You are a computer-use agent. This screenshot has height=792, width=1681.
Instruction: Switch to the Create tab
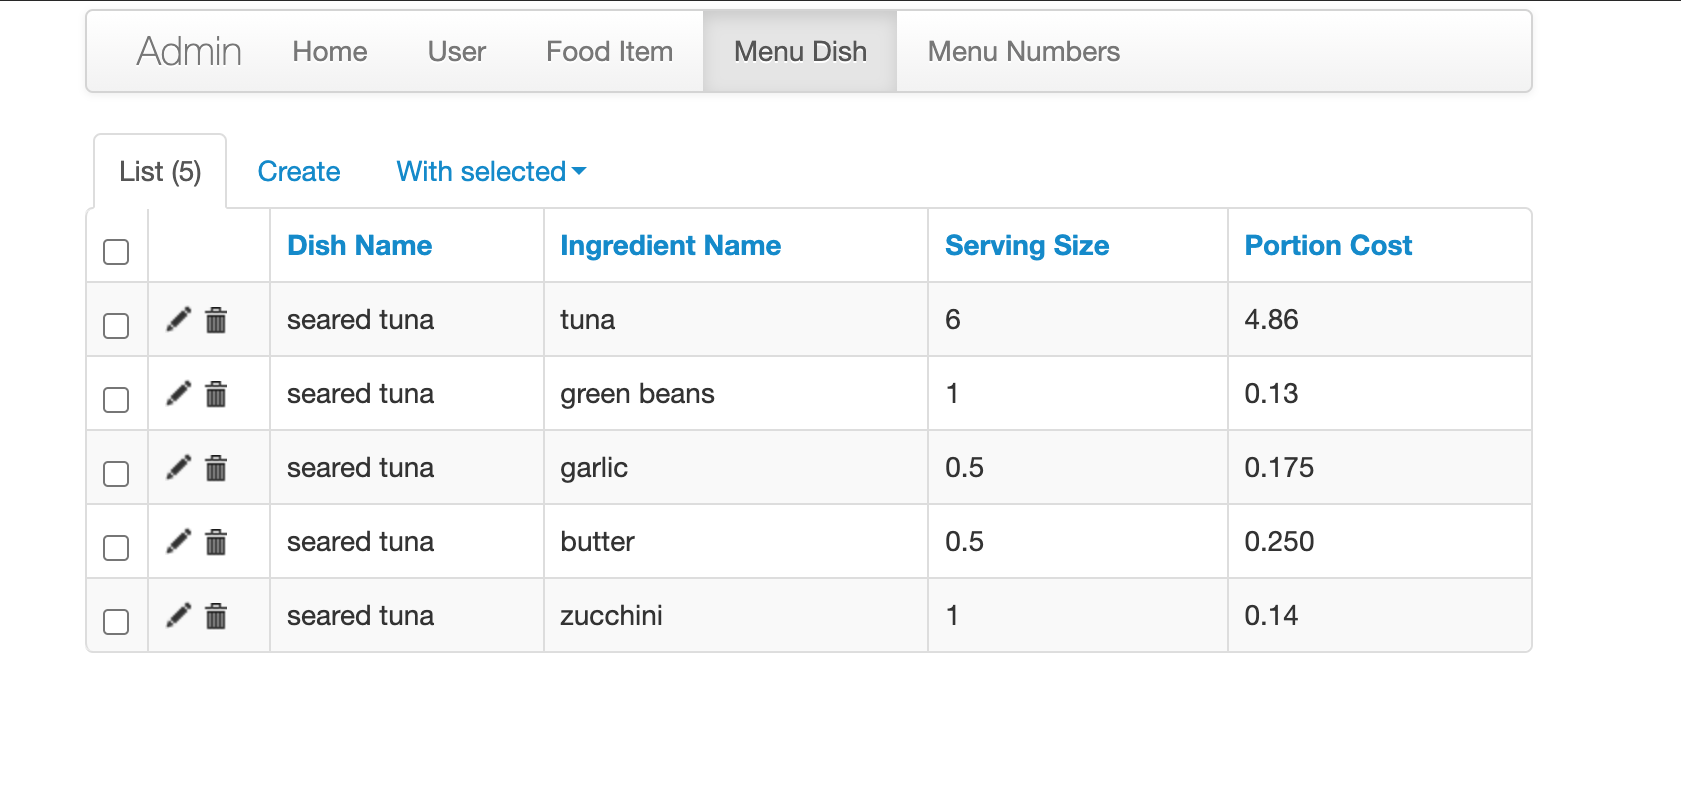click(299, 172)
